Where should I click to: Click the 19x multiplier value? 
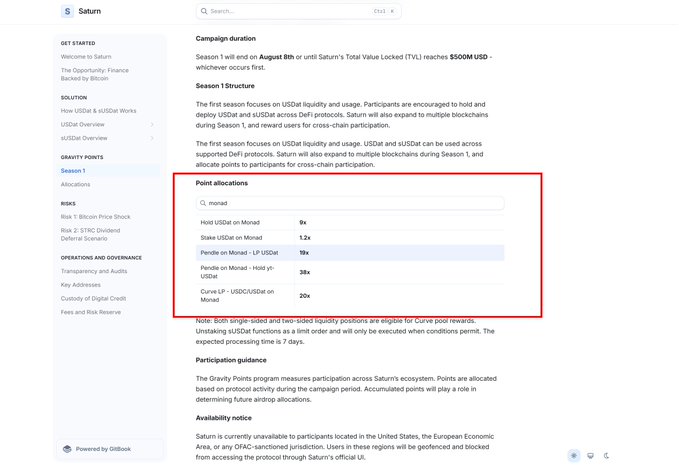tap(304, 253)
